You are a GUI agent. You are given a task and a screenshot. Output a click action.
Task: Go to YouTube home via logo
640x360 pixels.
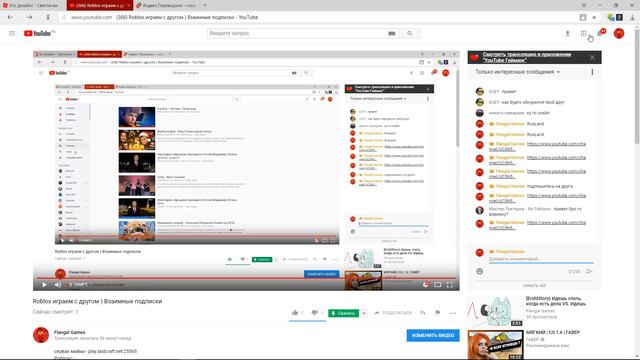click(x=39, y=33)
